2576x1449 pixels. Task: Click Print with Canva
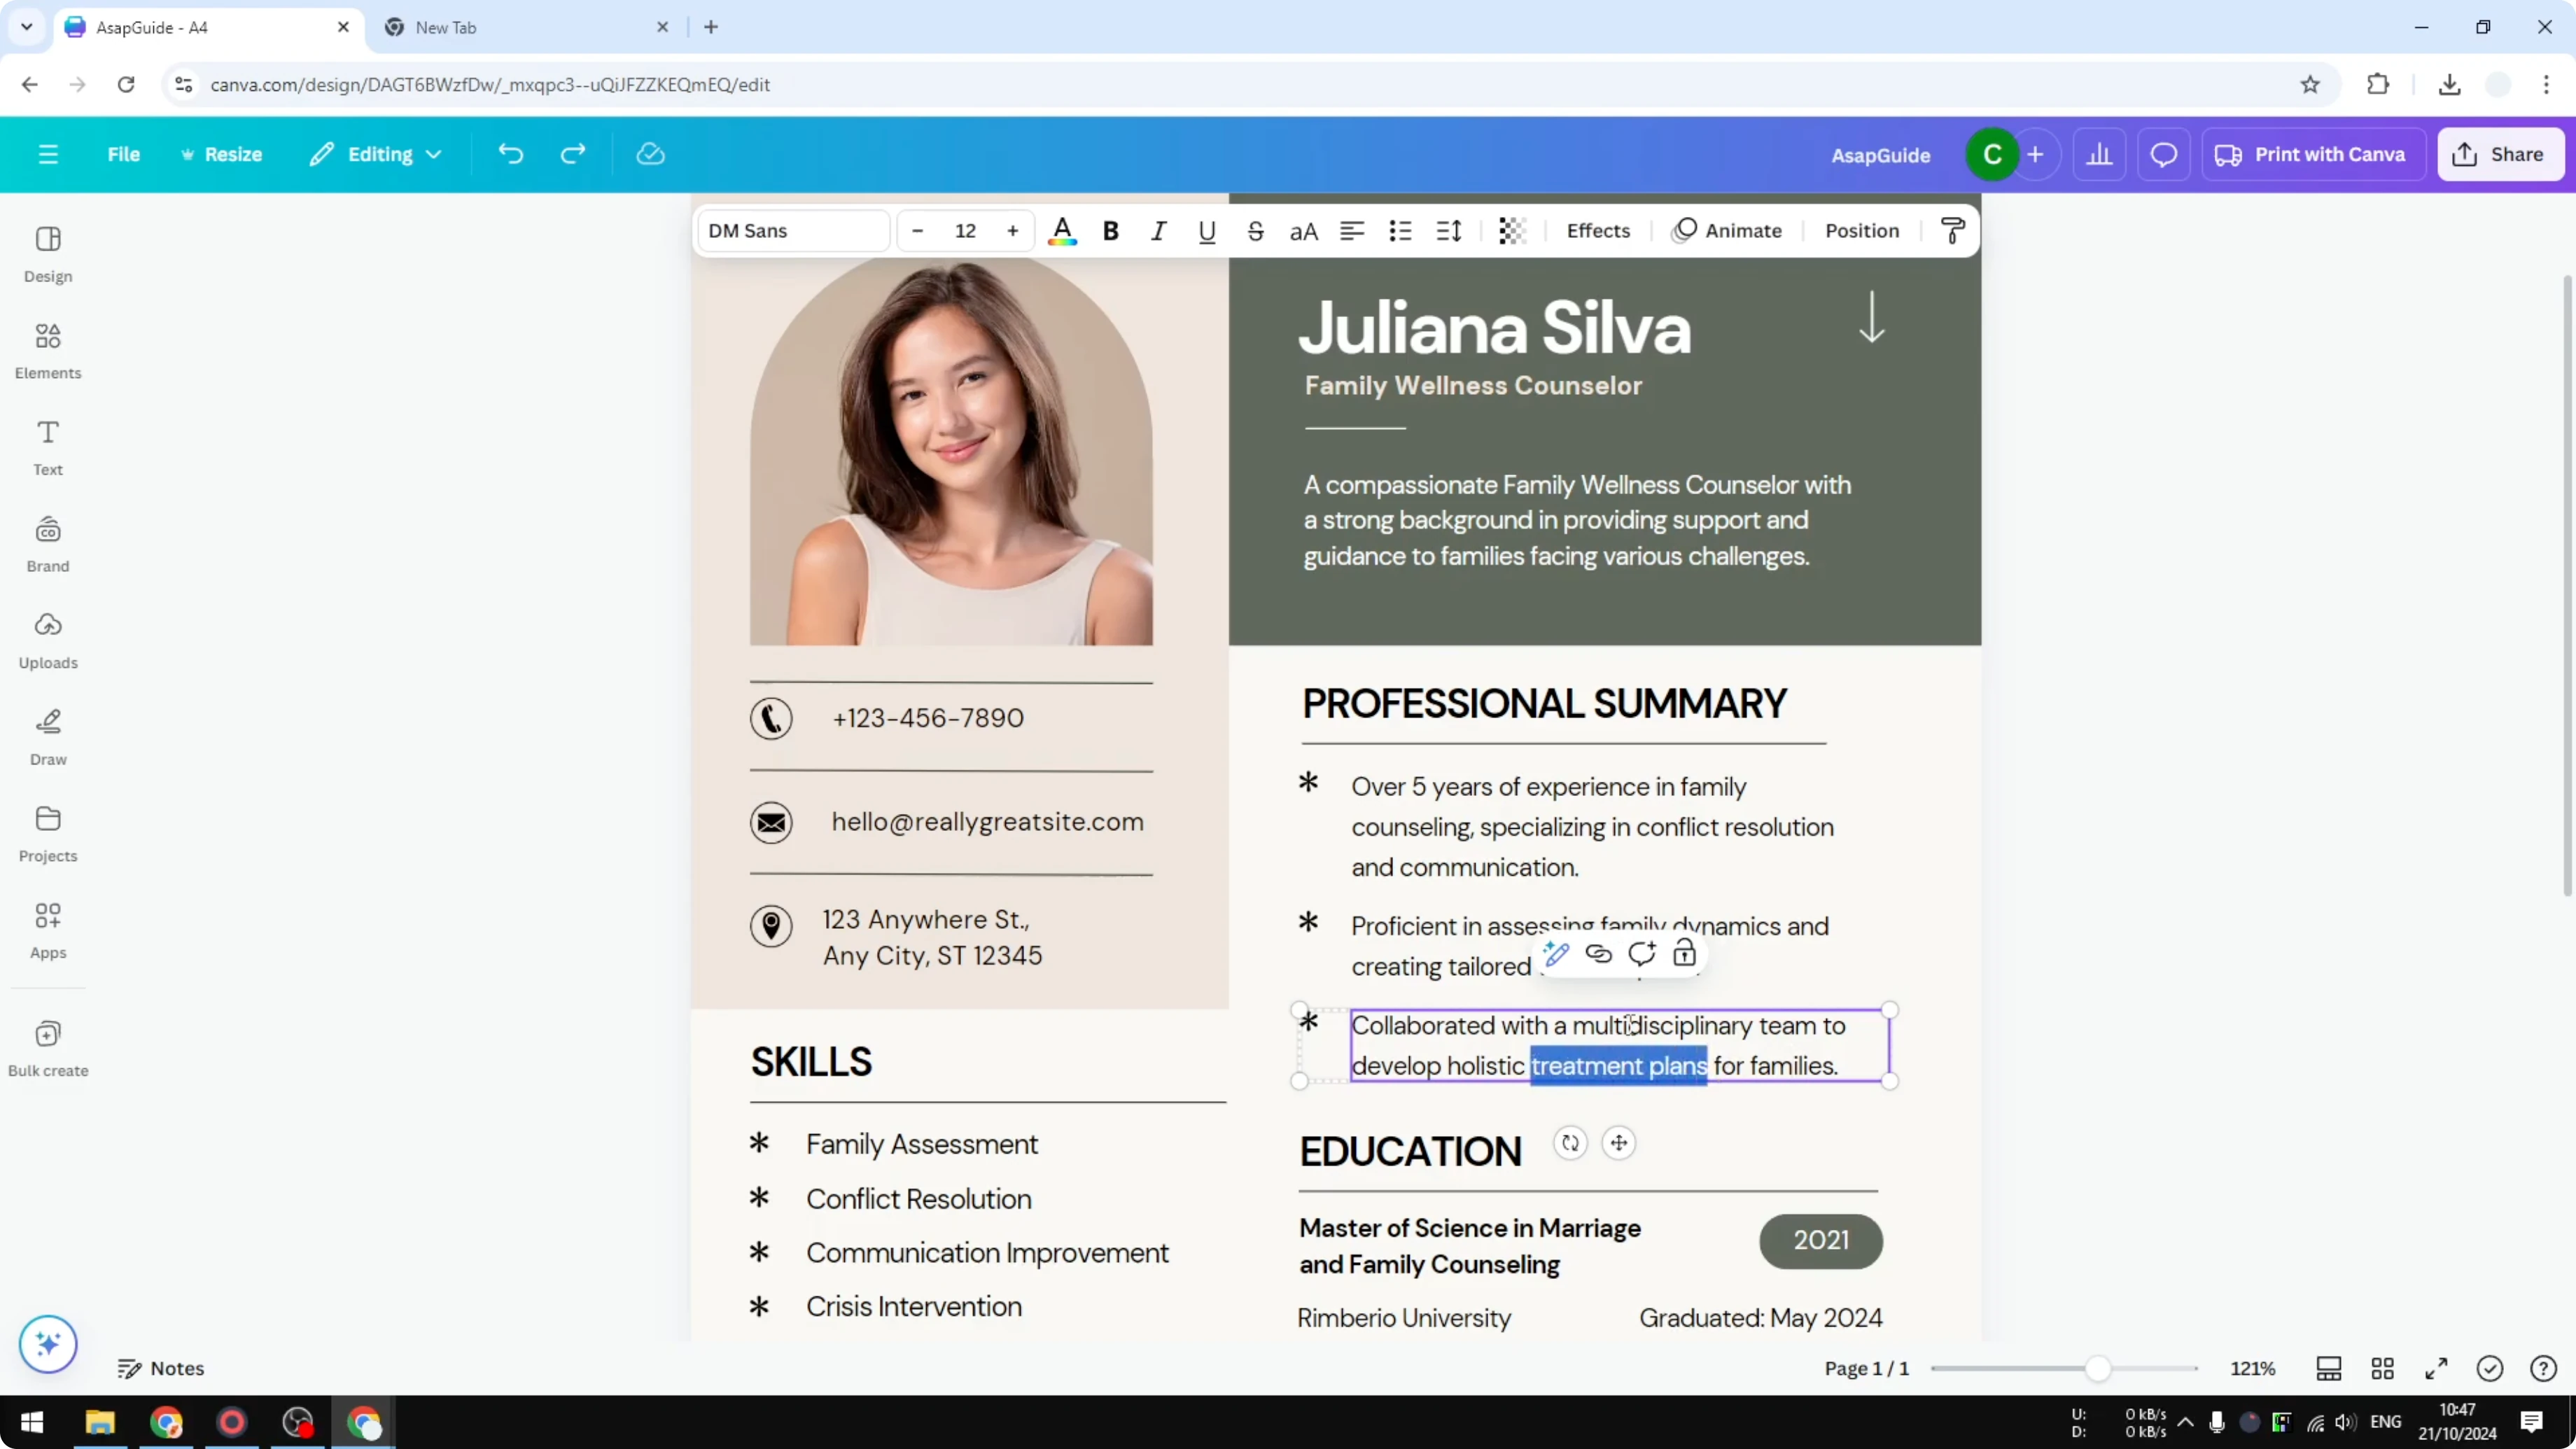pos(2312,154)
